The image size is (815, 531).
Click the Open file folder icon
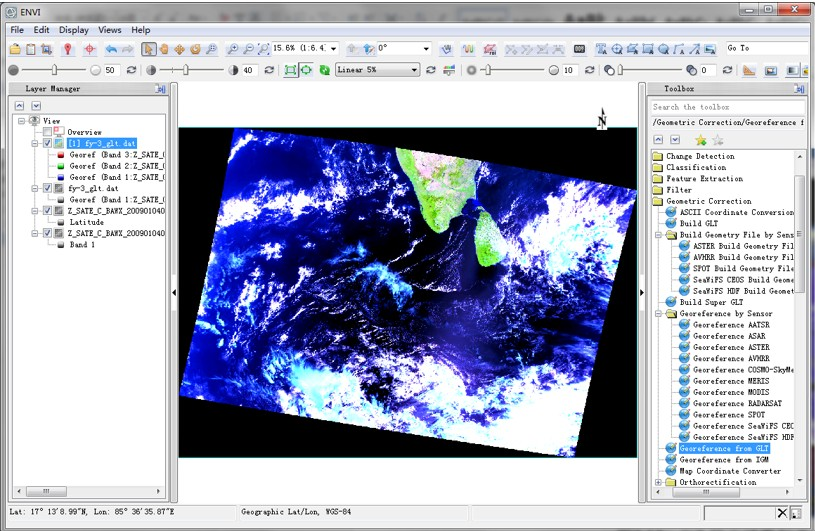tap(15, 49)
